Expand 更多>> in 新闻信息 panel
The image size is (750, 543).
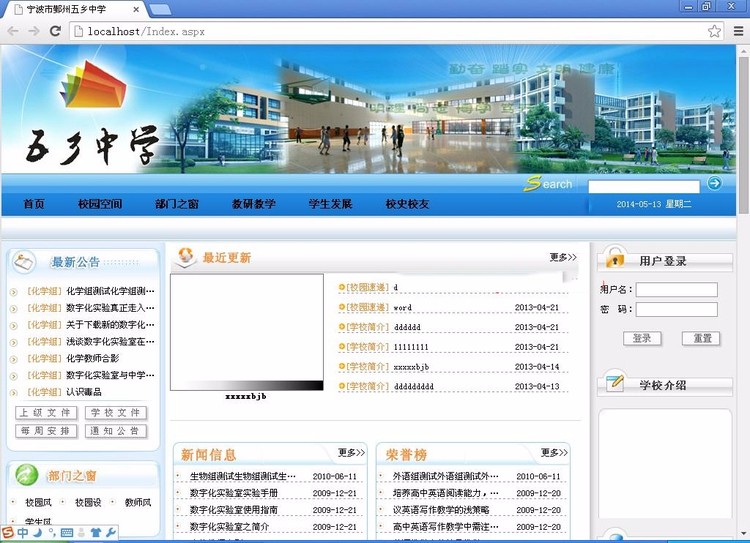pyautogui.click(x=352, y=453)
